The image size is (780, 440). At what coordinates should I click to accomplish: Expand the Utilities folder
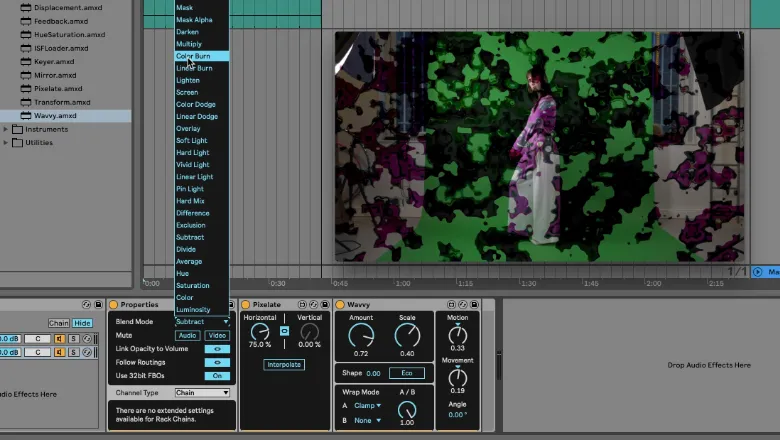pos(6,143)
